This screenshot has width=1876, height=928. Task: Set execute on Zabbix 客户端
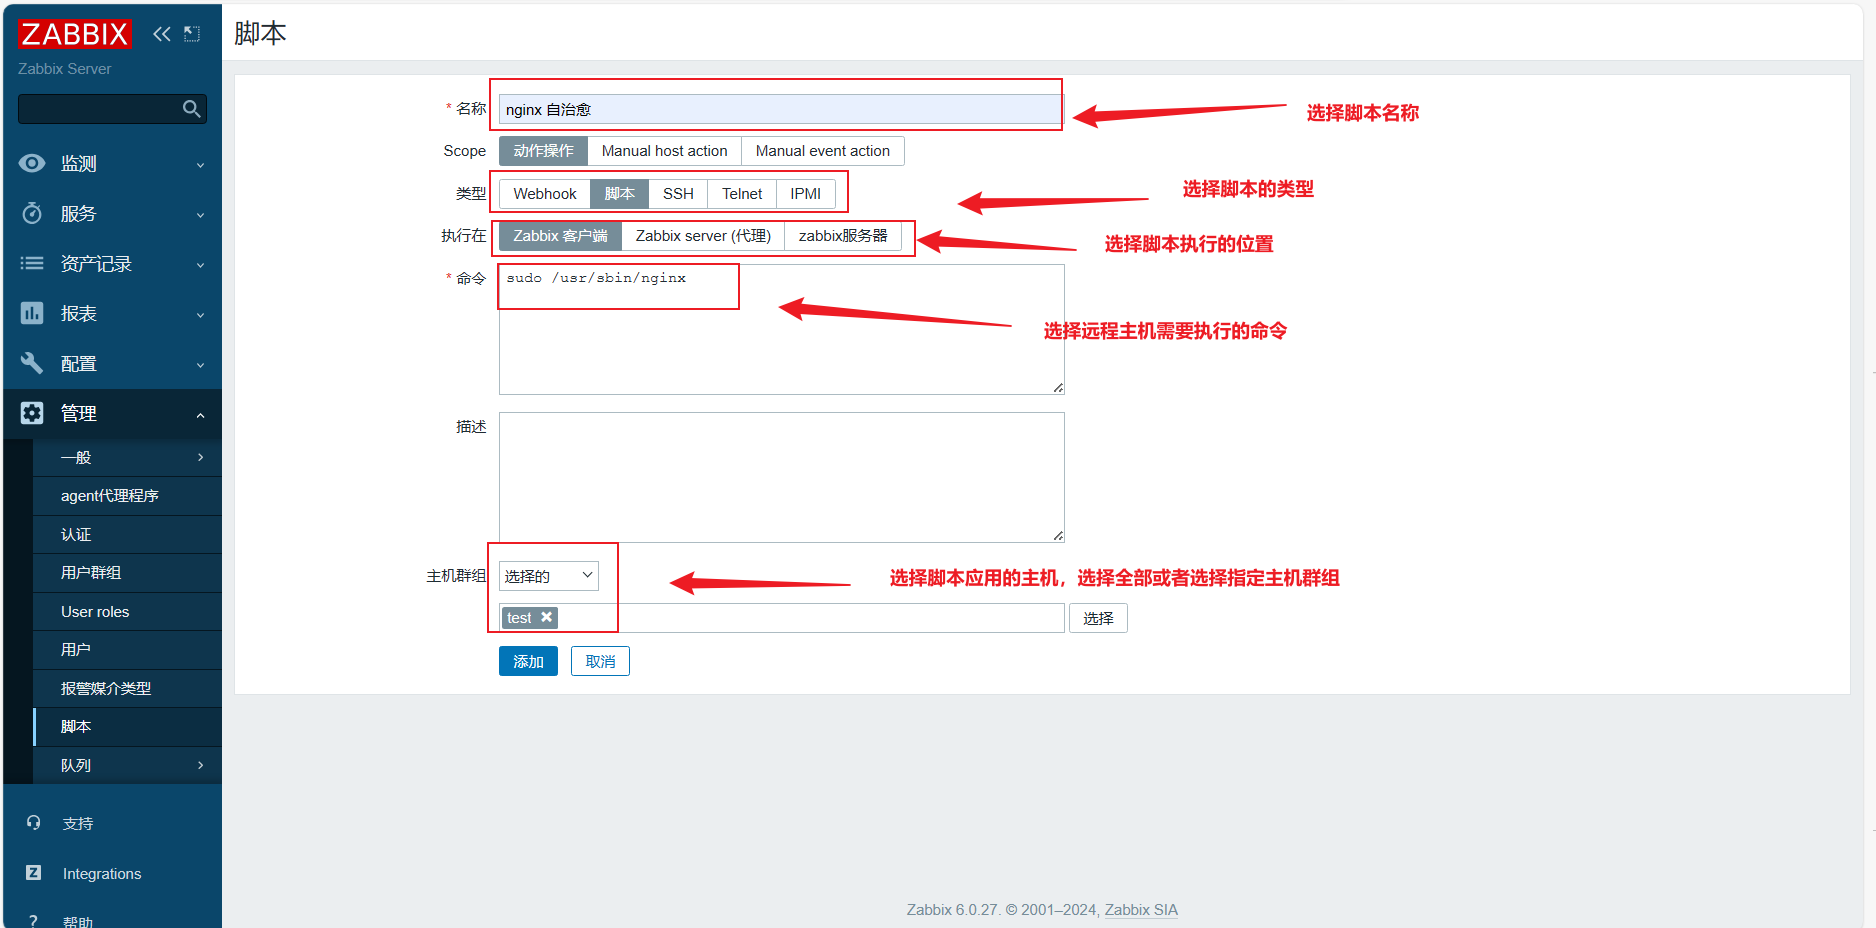click(x=560, y=236)
